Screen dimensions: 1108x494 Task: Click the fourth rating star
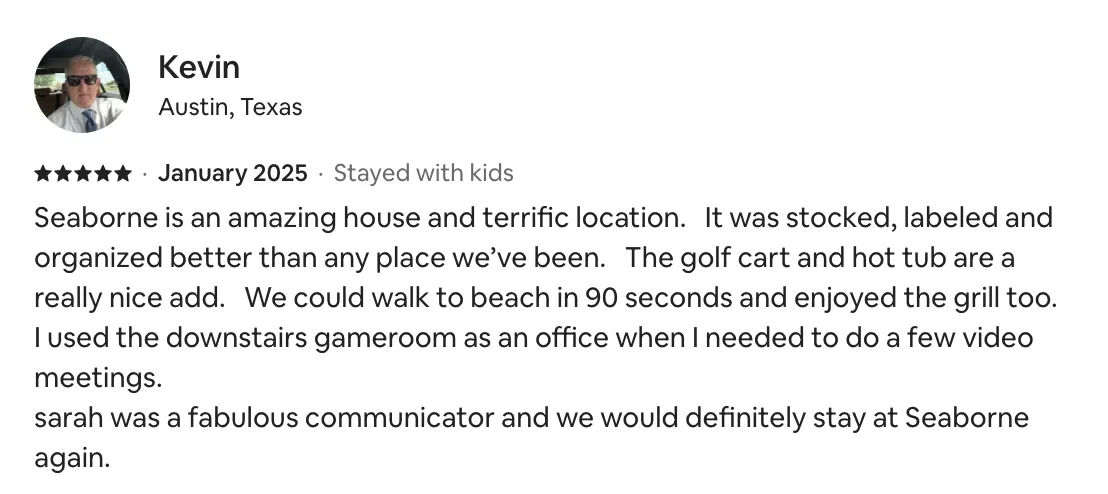[102, 174]
